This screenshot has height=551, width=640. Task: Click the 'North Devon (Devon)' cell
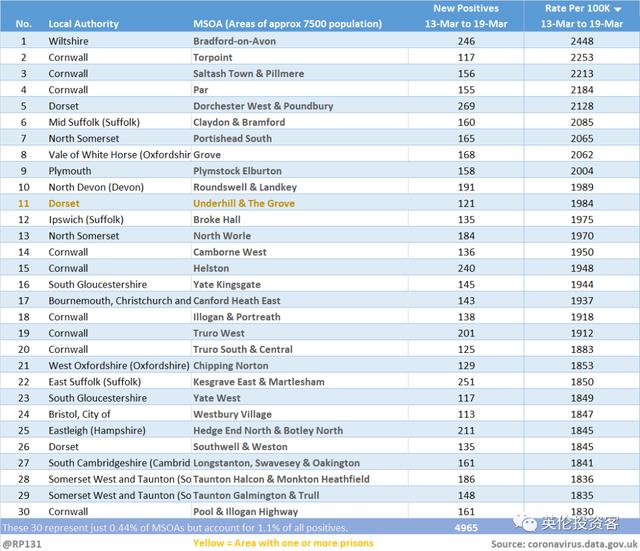pyautogui.click(x=96, y=187)
